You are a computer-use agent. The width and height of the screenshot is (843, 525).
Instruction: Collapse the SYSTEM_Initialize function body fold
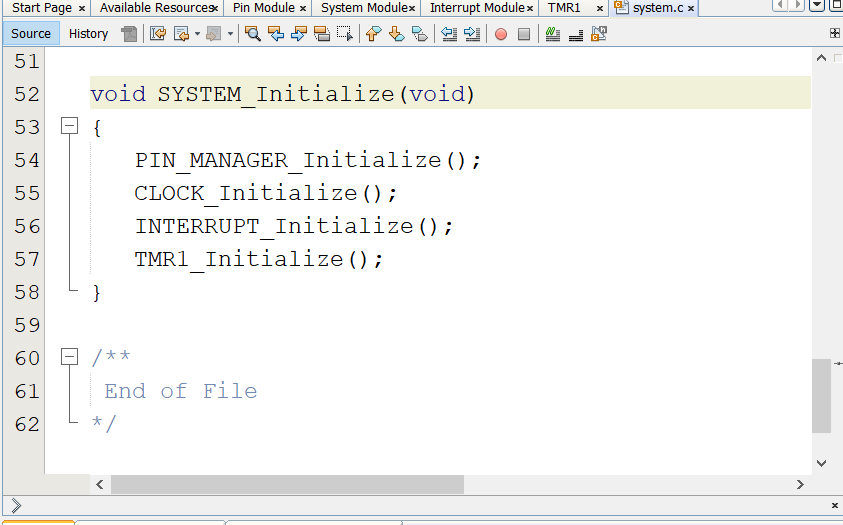click(69, 126)
